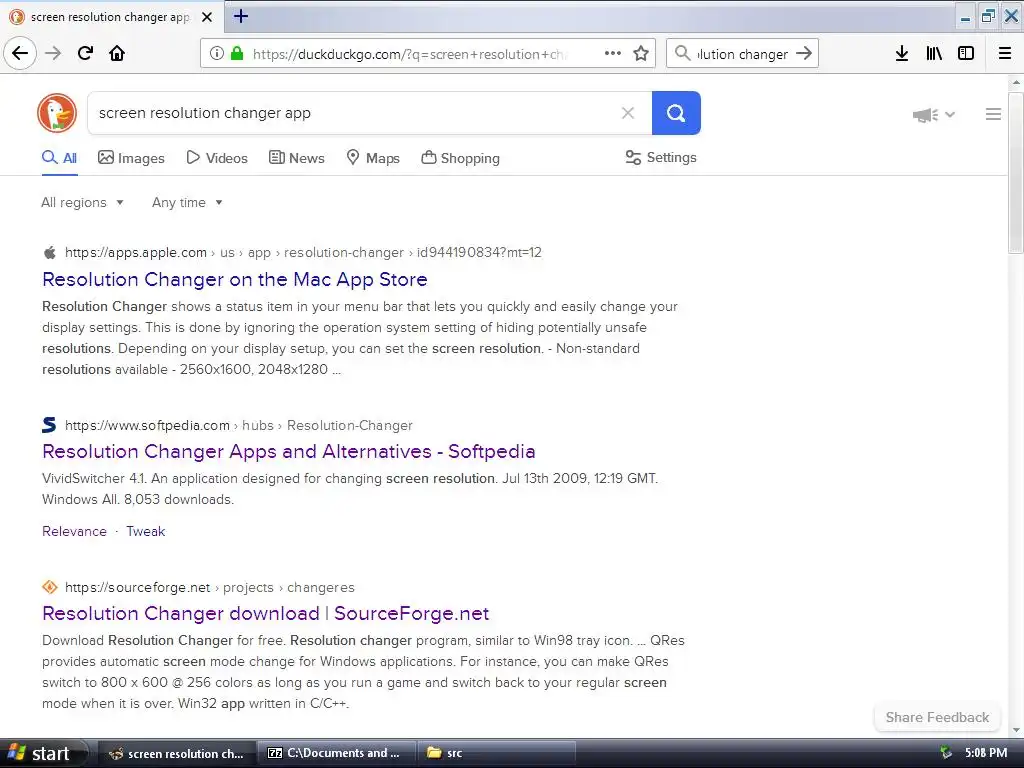The image size is (1024, 768).
Task: Go back with the browser back arrow
Action: (20, 54)
